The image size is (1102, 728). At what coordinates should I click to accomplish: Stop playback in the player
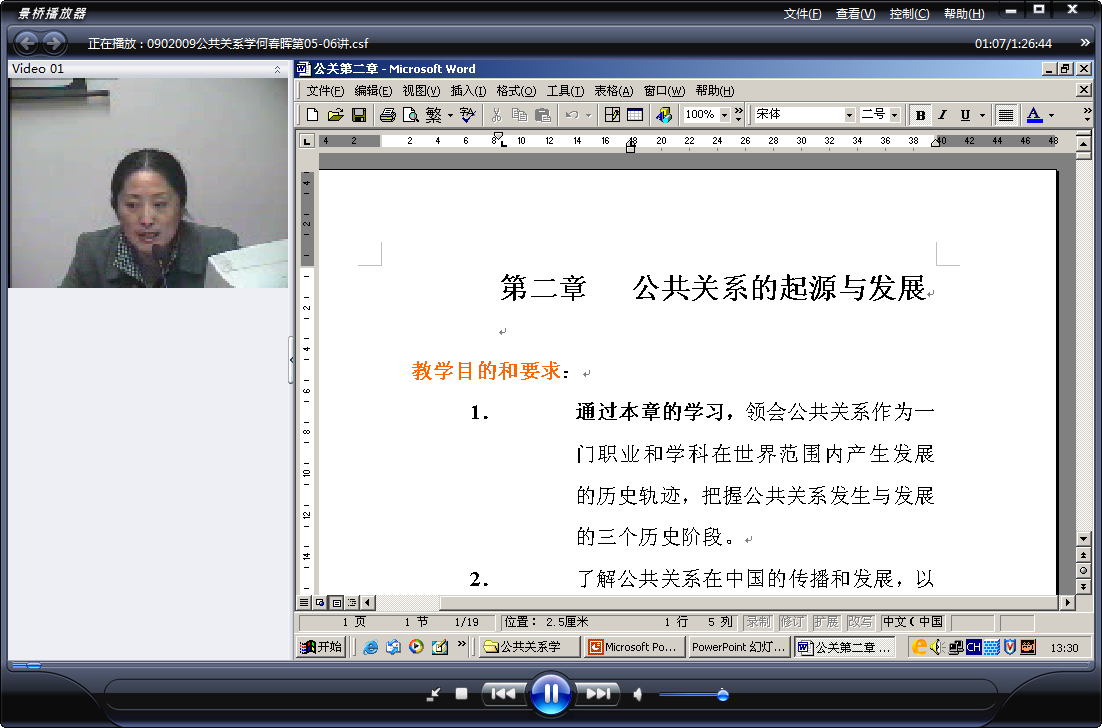tap(461, 694)
